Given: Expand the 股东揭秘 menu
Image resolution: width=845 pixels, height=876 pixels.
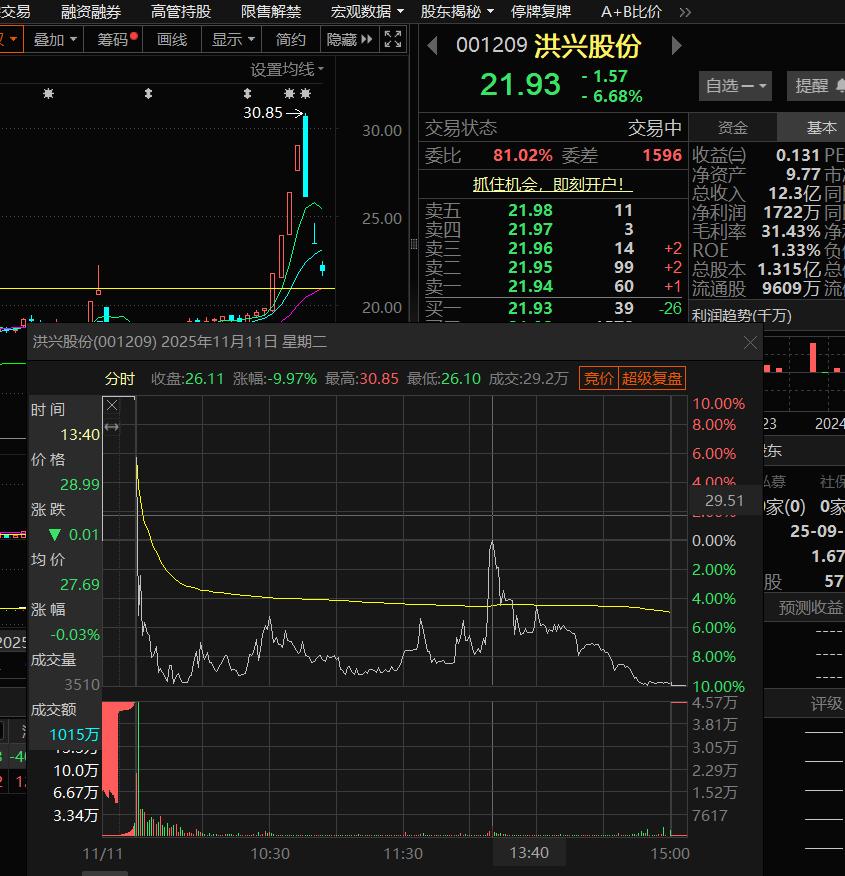Looking at the screenshot, I should point(457,11).
